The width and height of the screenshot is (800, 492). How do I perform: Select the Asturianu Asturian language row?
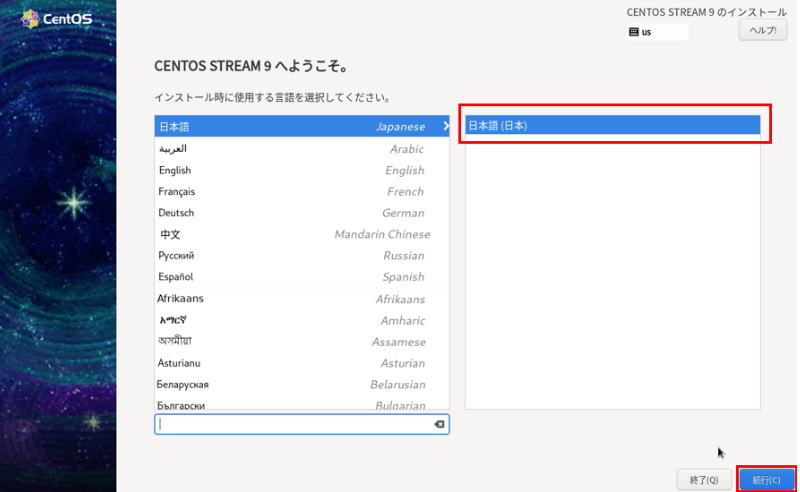302,363
